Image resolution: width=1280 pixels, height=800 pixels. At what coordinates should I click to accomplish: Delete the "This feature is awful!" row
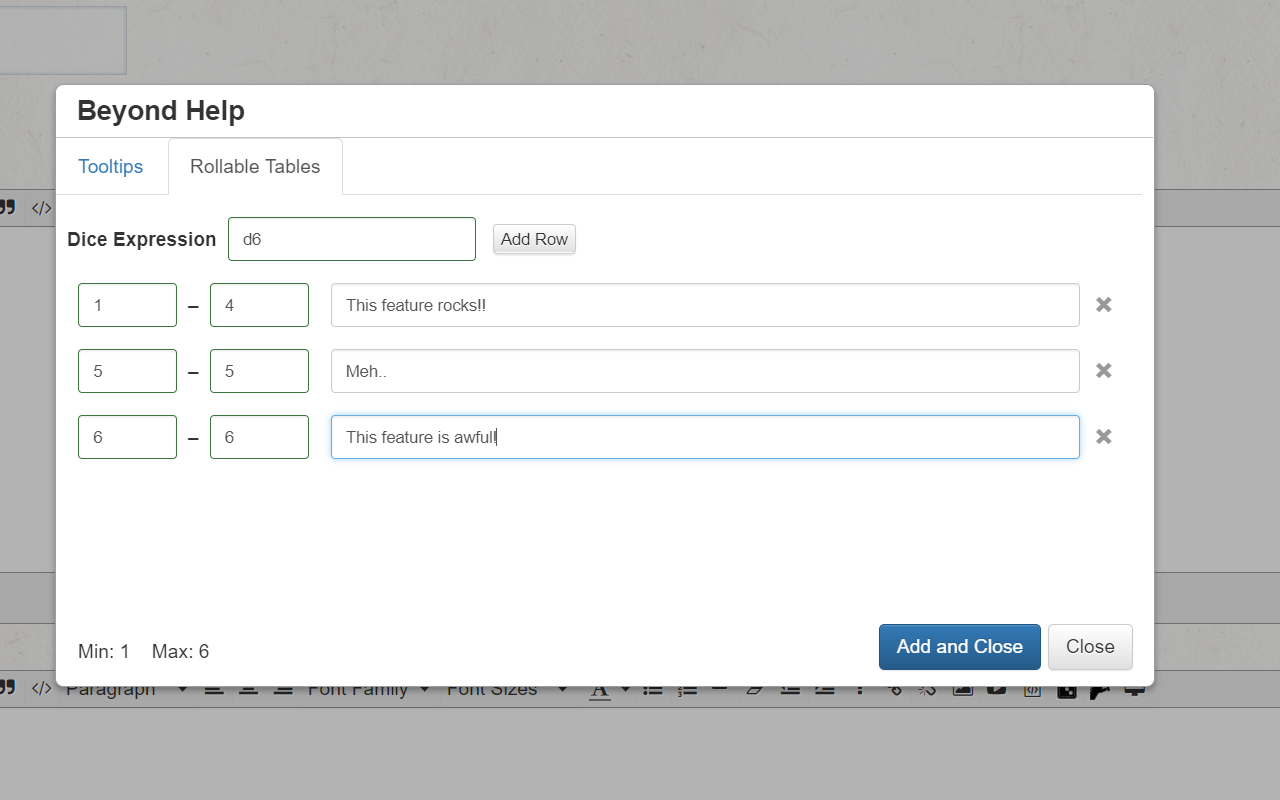(x=1104, y=437)
